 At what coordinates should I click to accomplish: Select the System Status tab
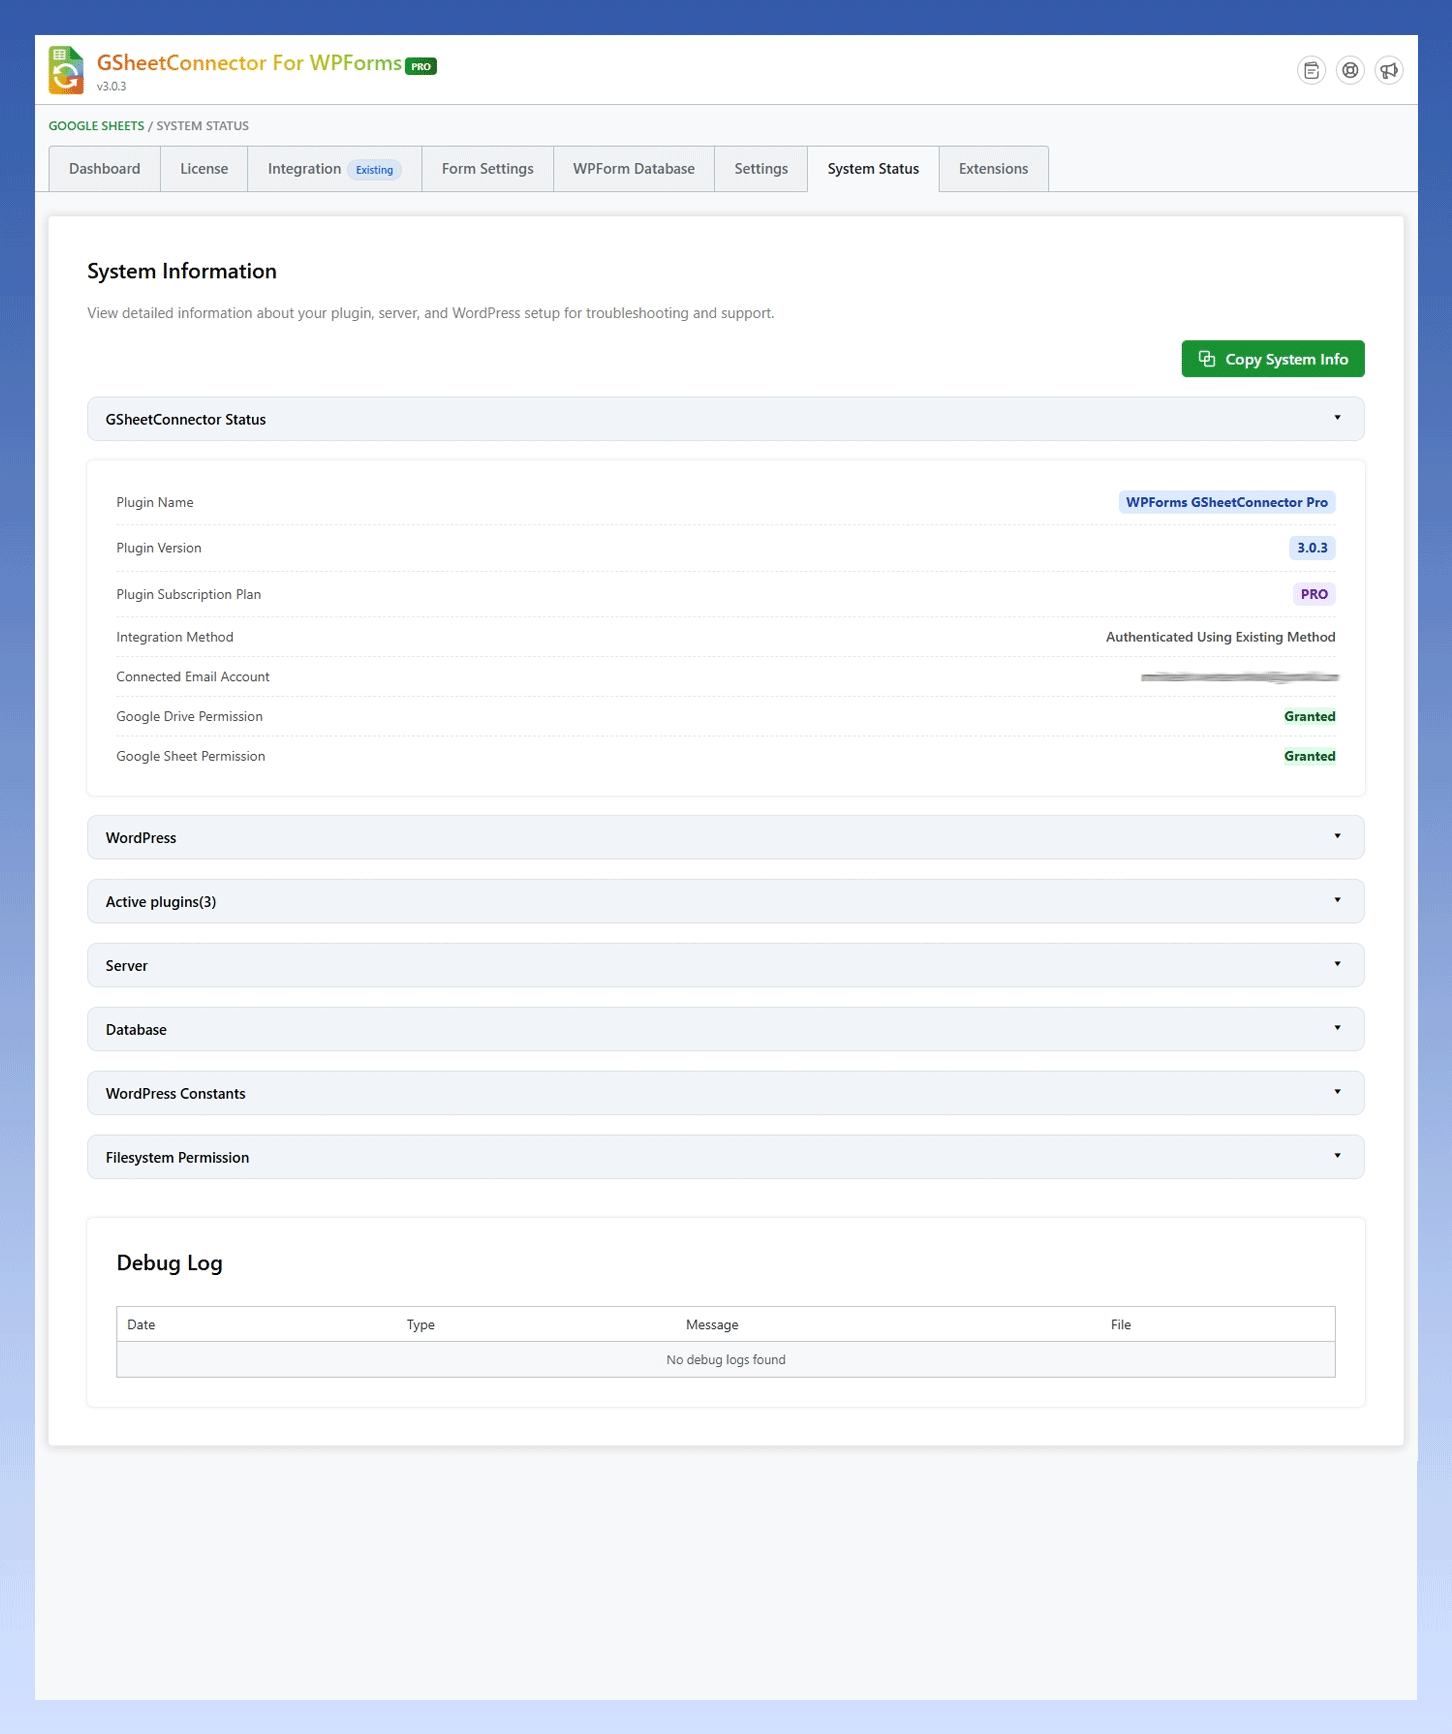pyautogui.click(x=873, y=169)
